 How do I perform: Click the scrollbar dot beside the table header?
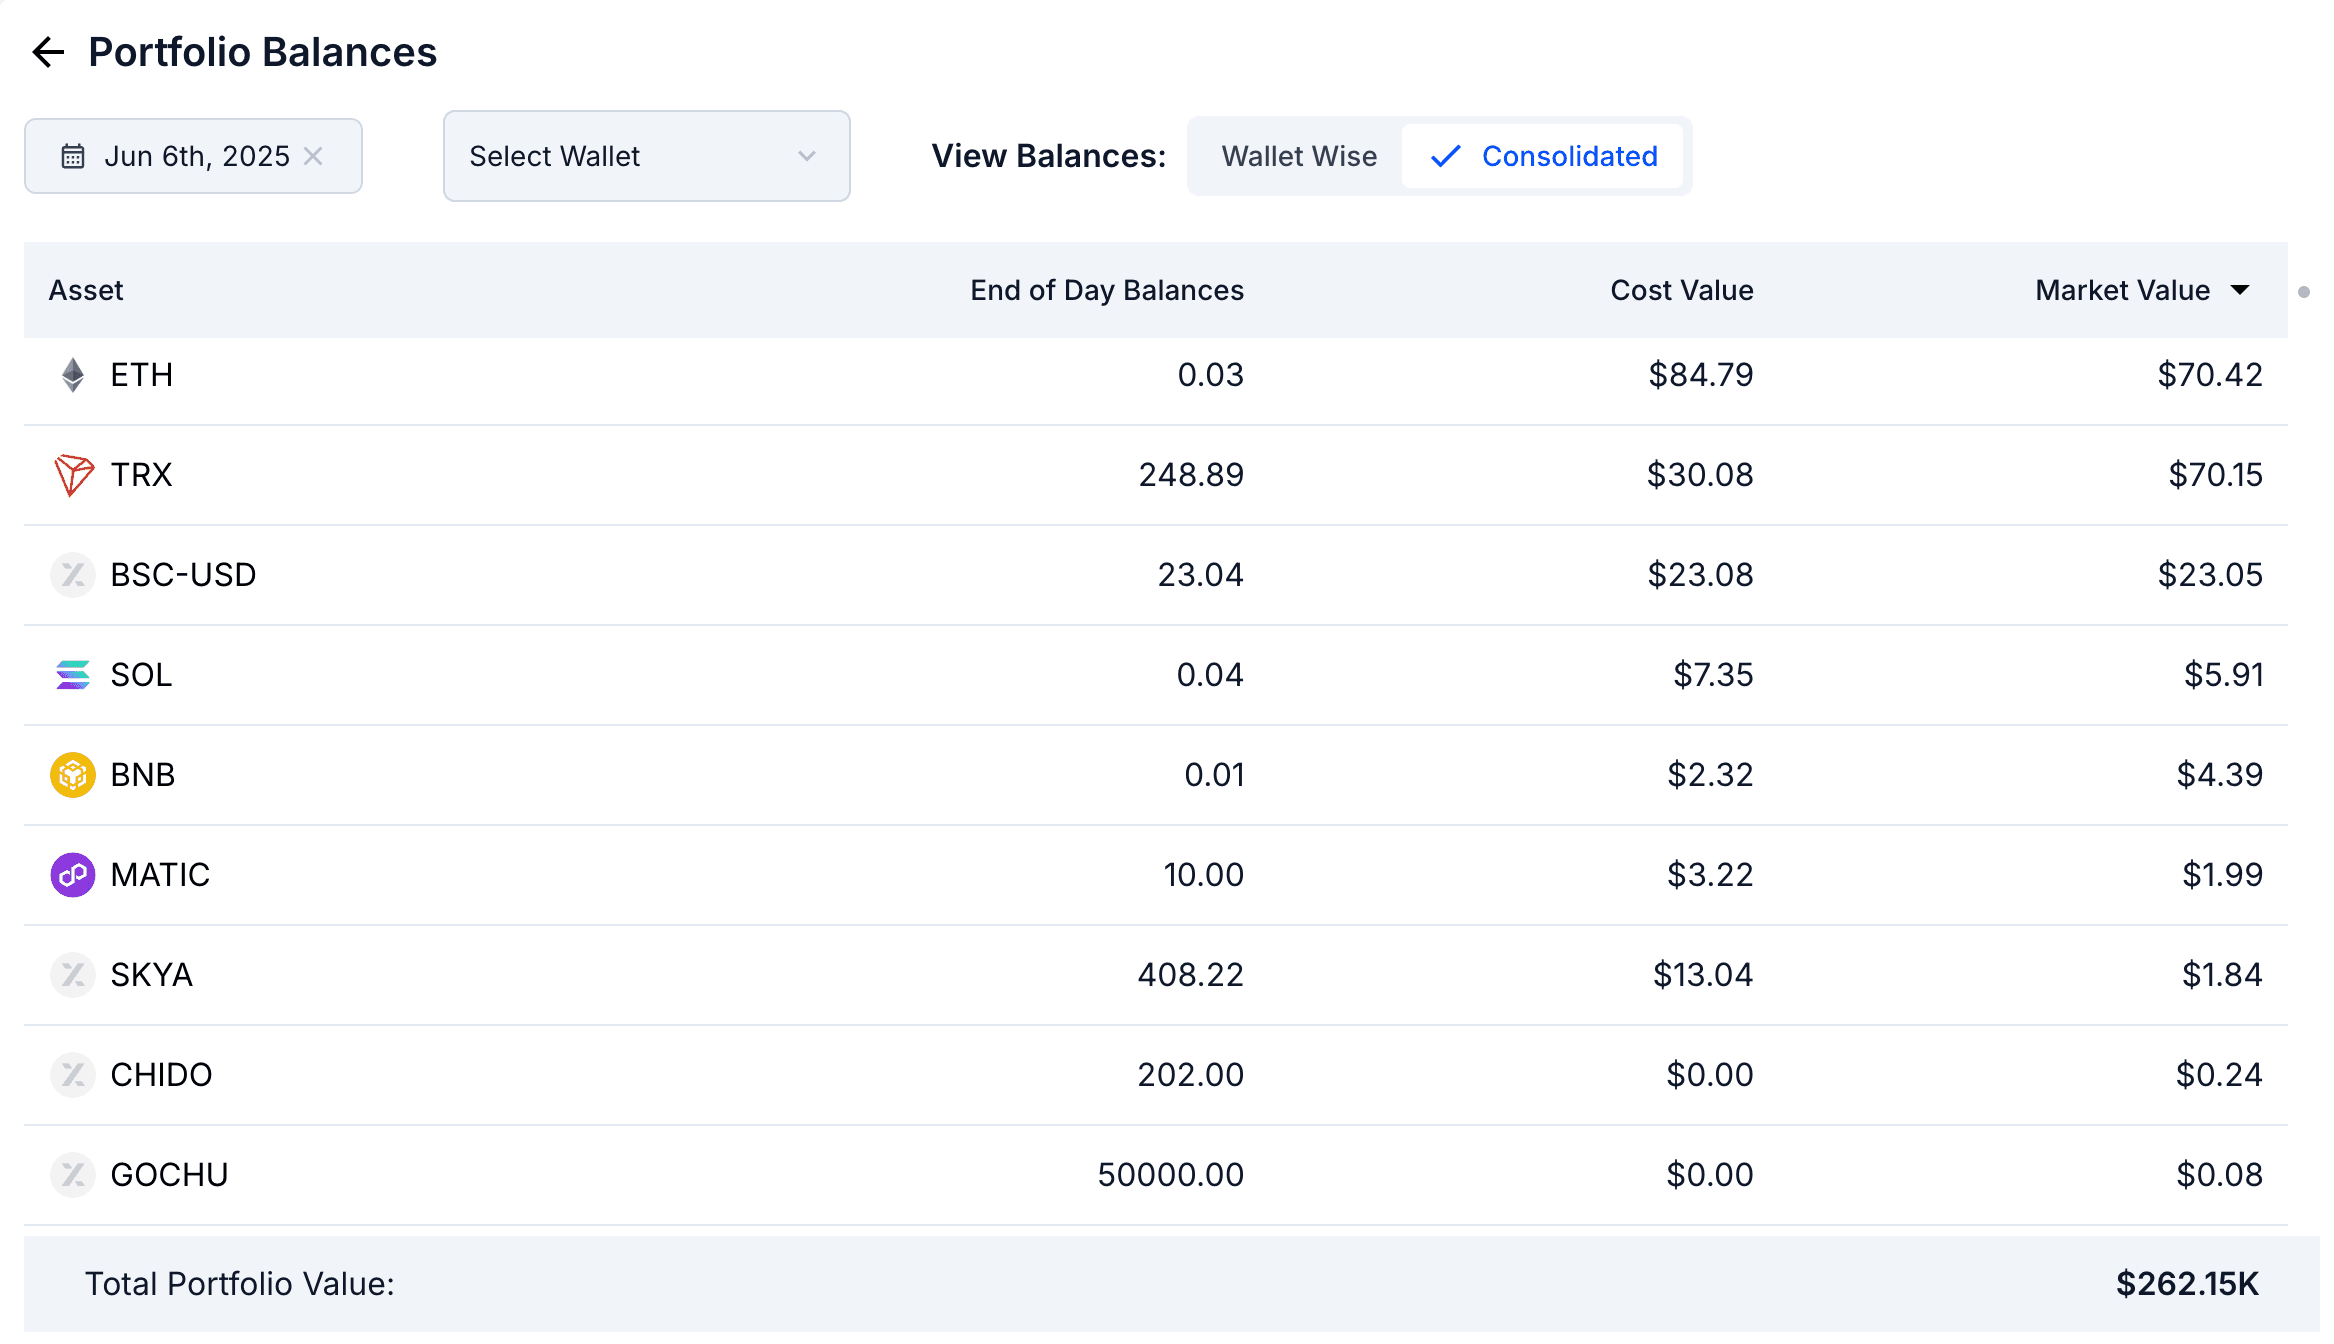click(2304, 292)
